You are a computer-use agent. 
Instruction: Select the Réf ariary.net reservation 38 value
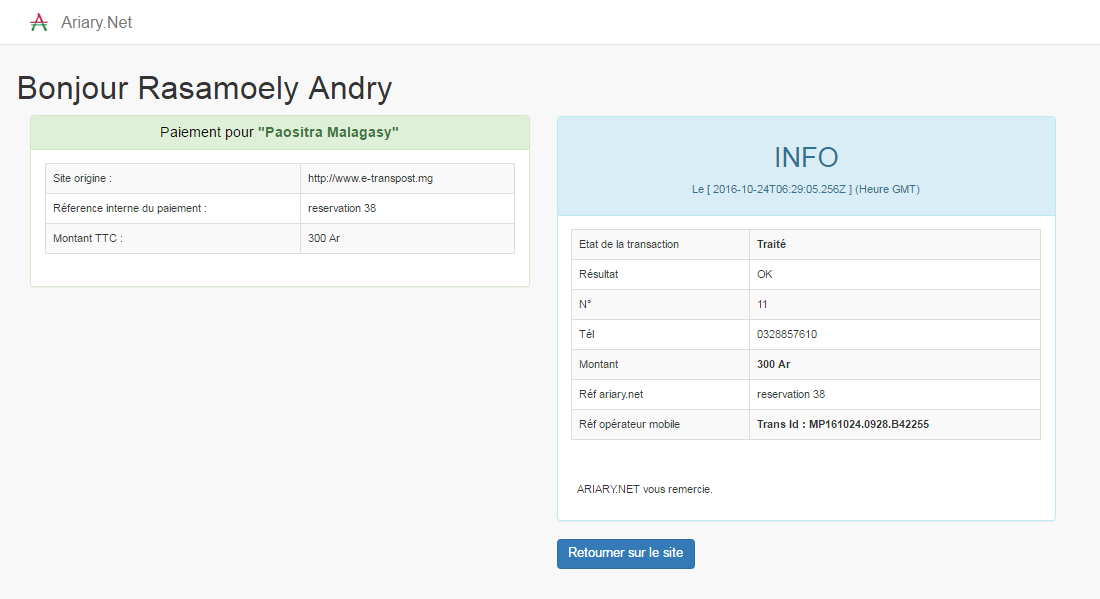(791, 394)
